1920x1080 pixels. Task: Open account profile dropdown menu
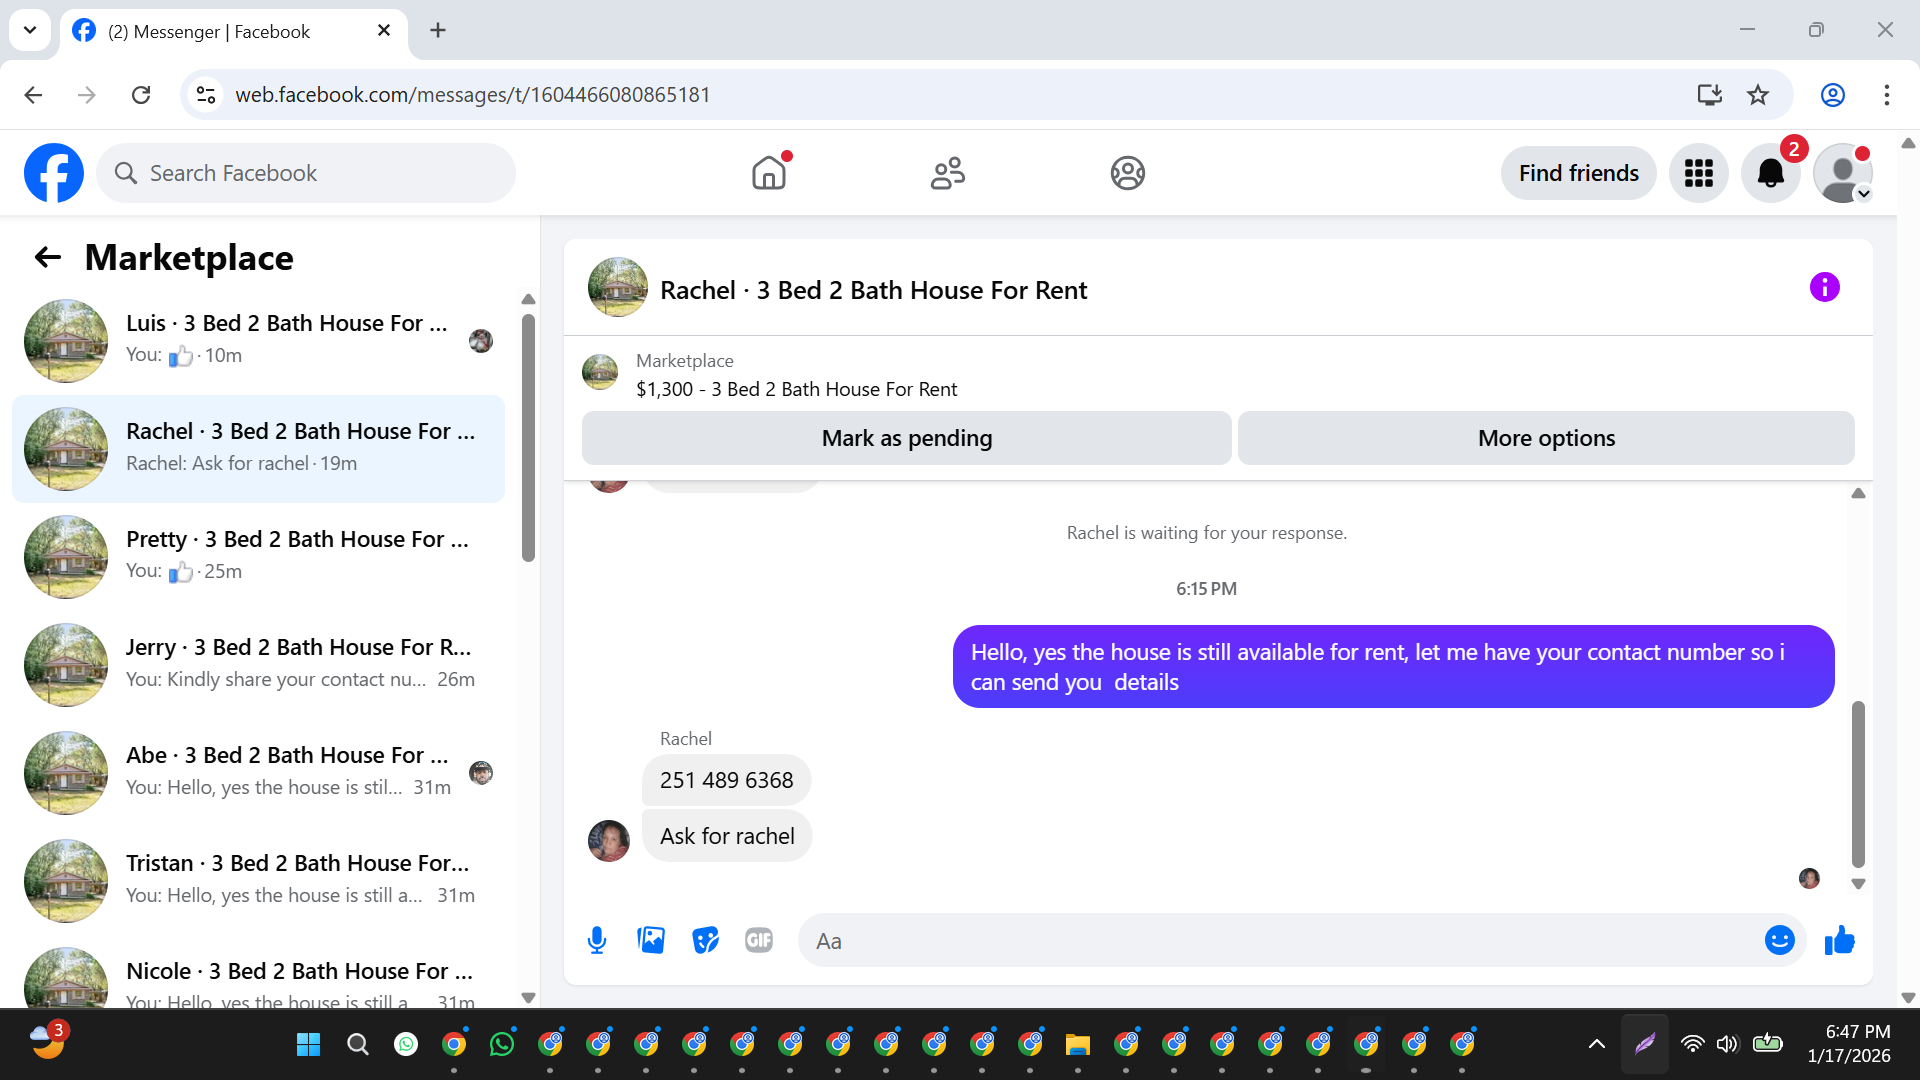[x=1842, y=173]
